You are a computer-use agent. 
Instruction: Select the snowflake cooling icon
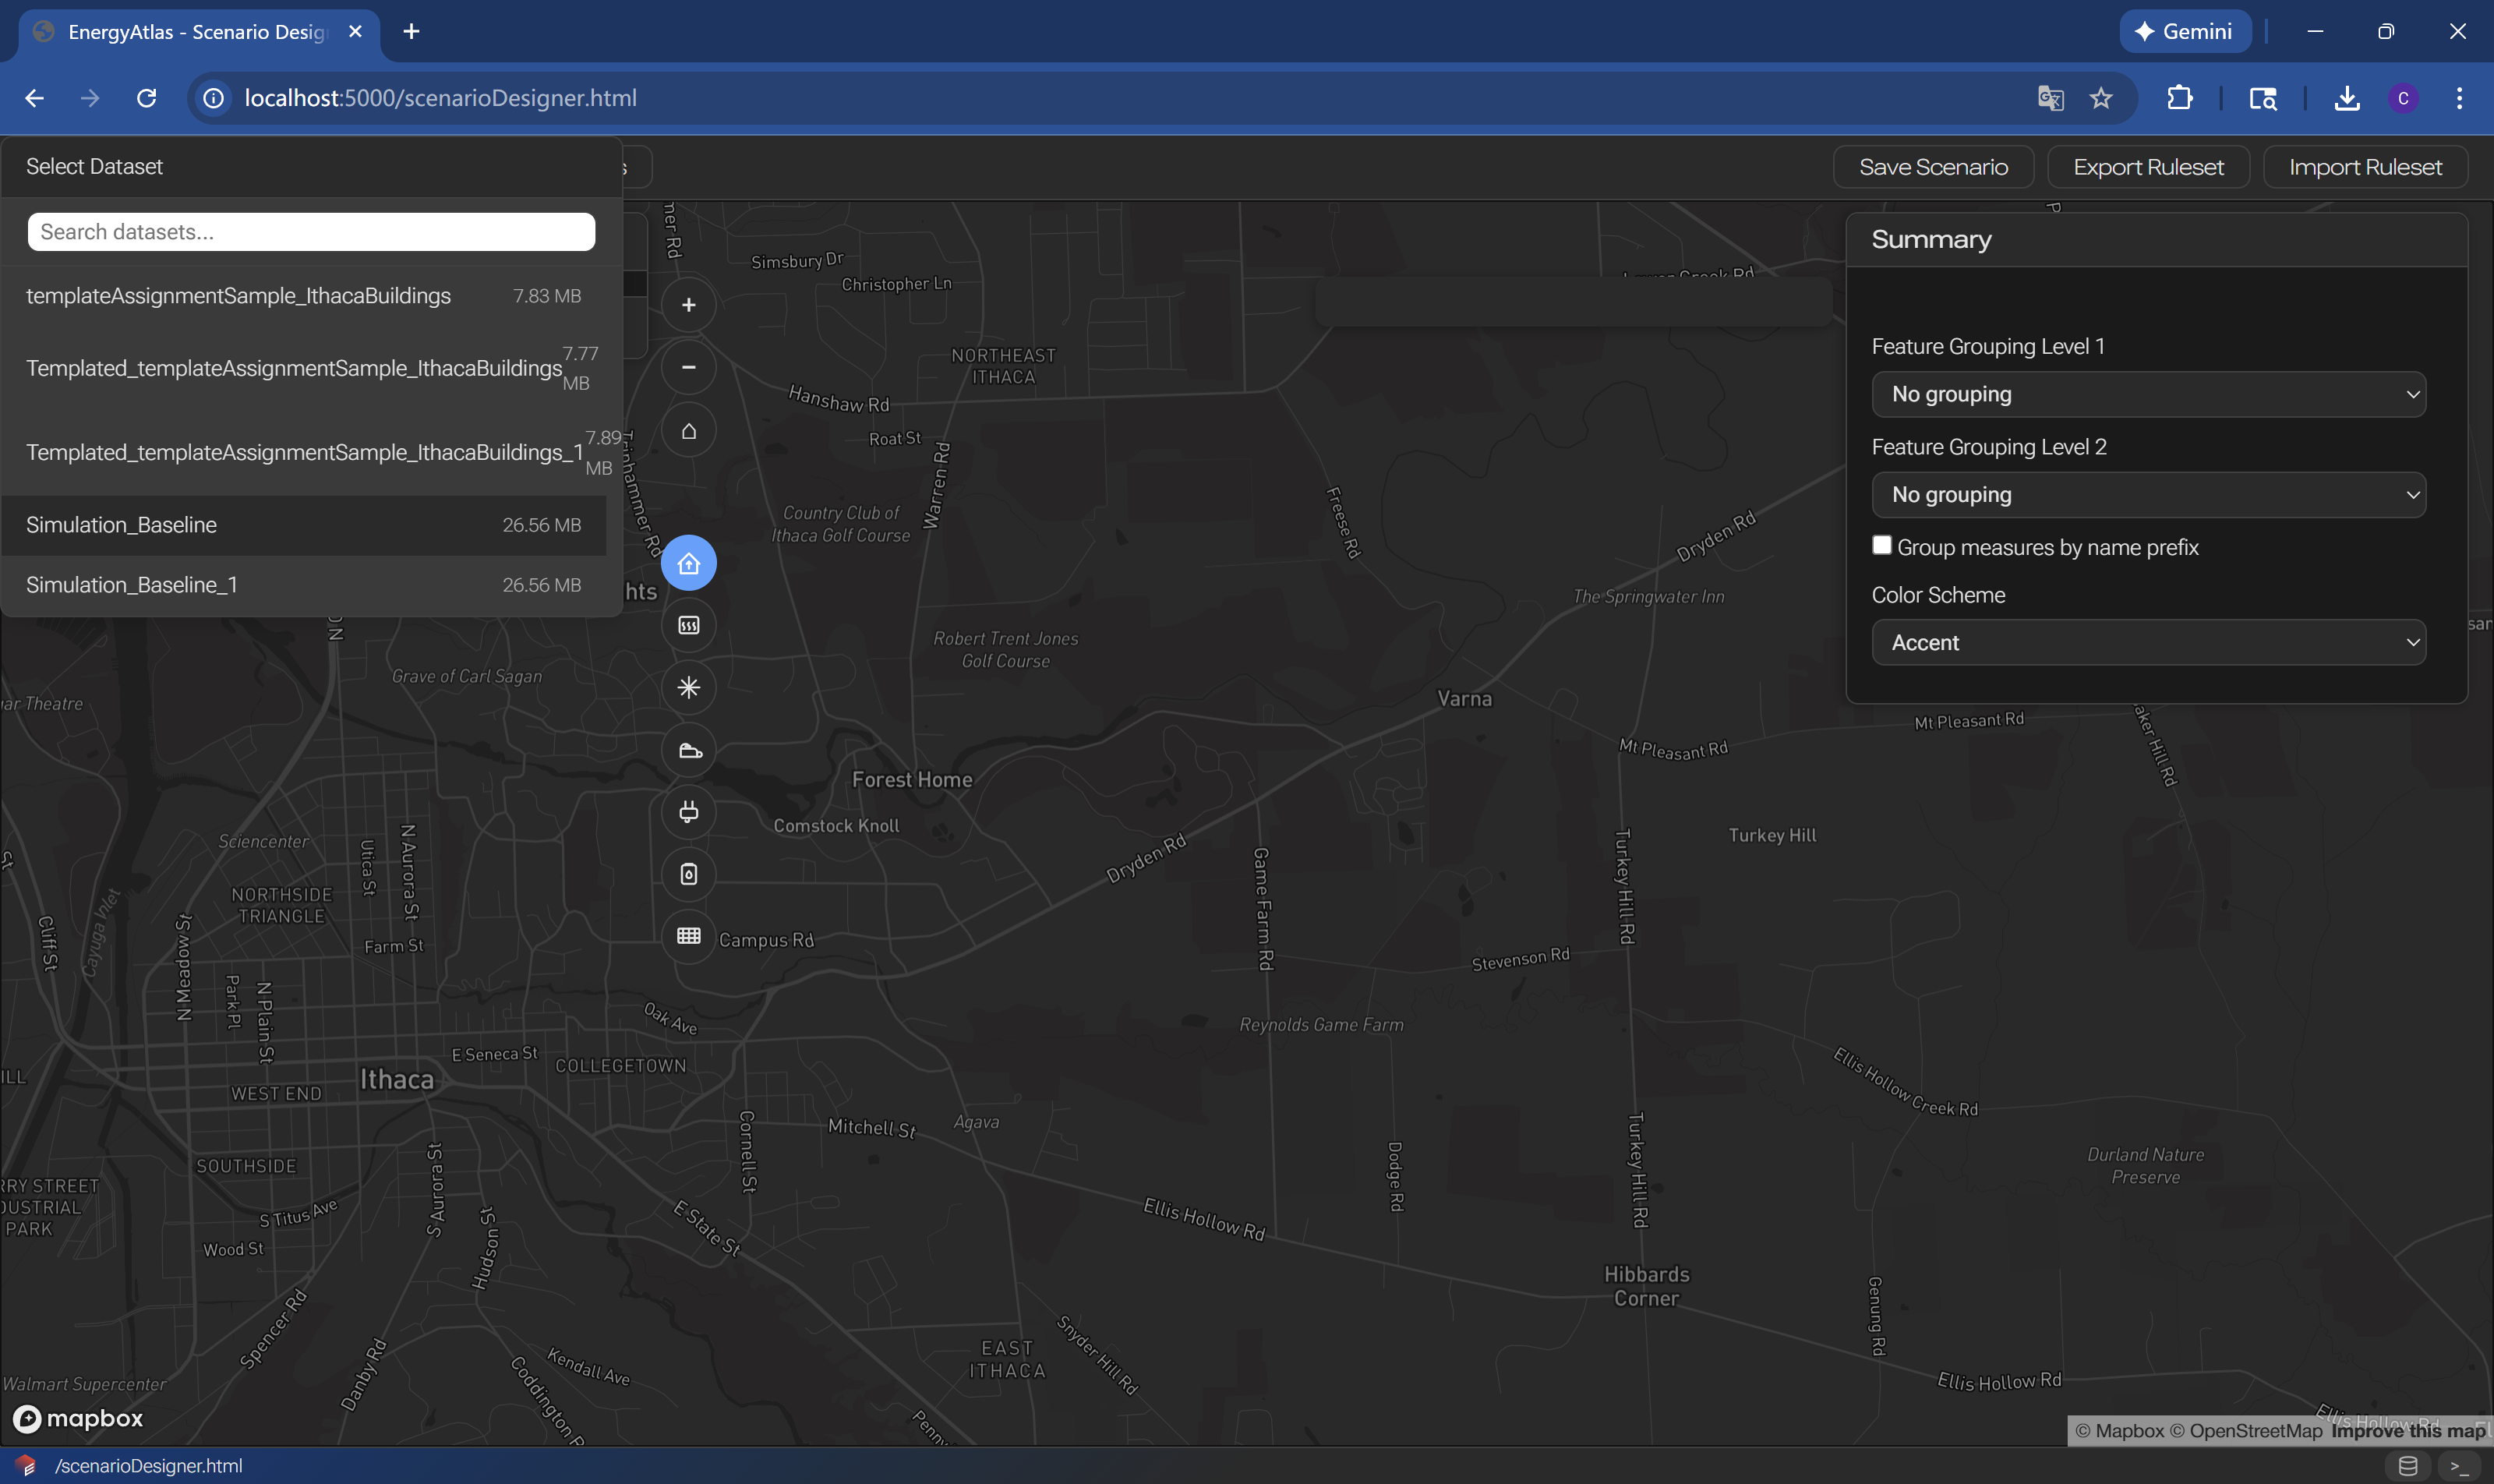688,687
